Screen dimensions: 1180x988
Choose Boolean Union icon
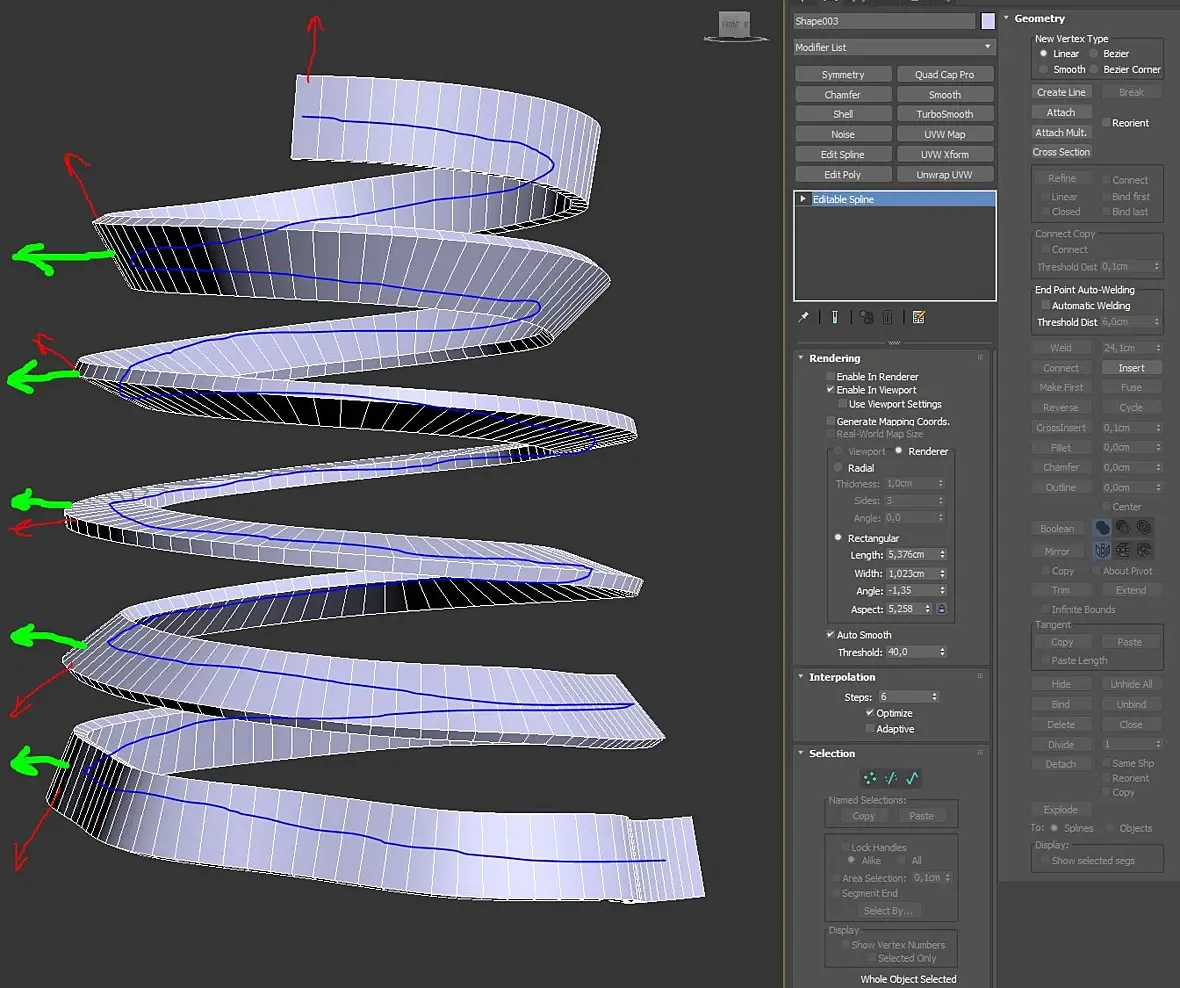[x=1102, y=528]
